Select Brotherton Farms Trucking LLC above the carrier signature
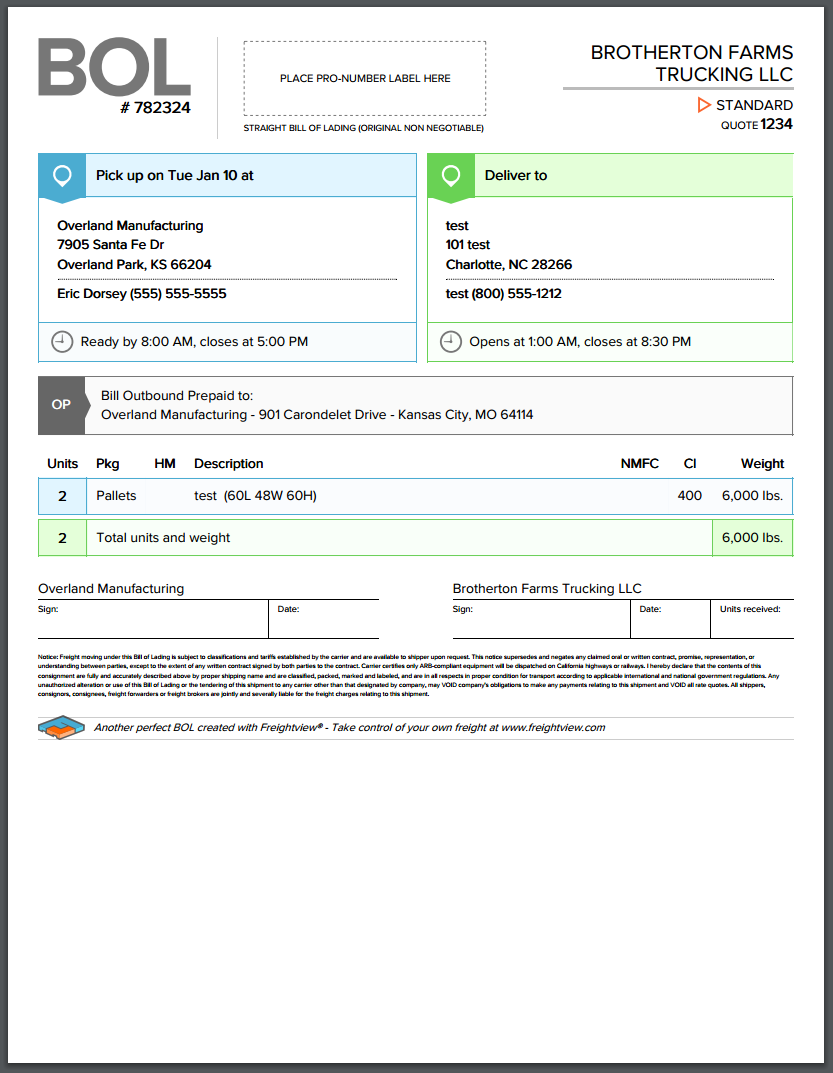The width and height of the screenshot is (833, 1073). (547, 589)
